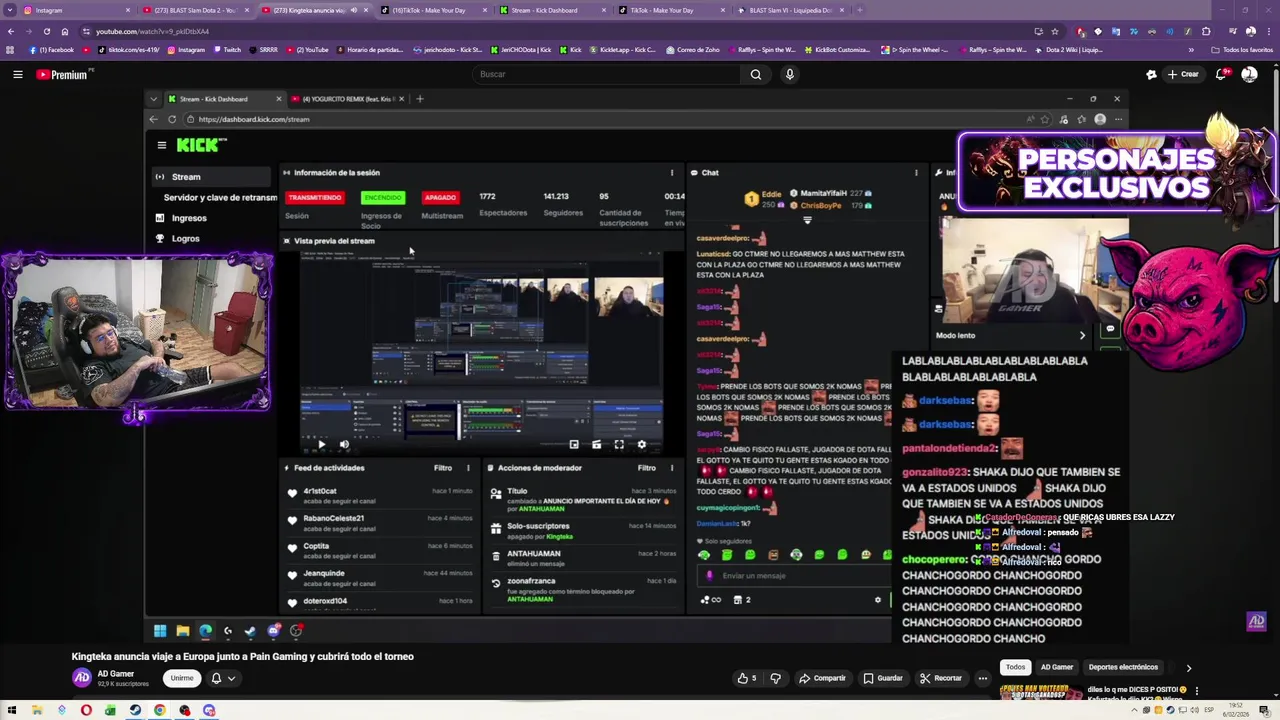Open Acciones de moderador Filtro
The image size is (1280, 720).
pyautogui.click(x=647, y=468)
